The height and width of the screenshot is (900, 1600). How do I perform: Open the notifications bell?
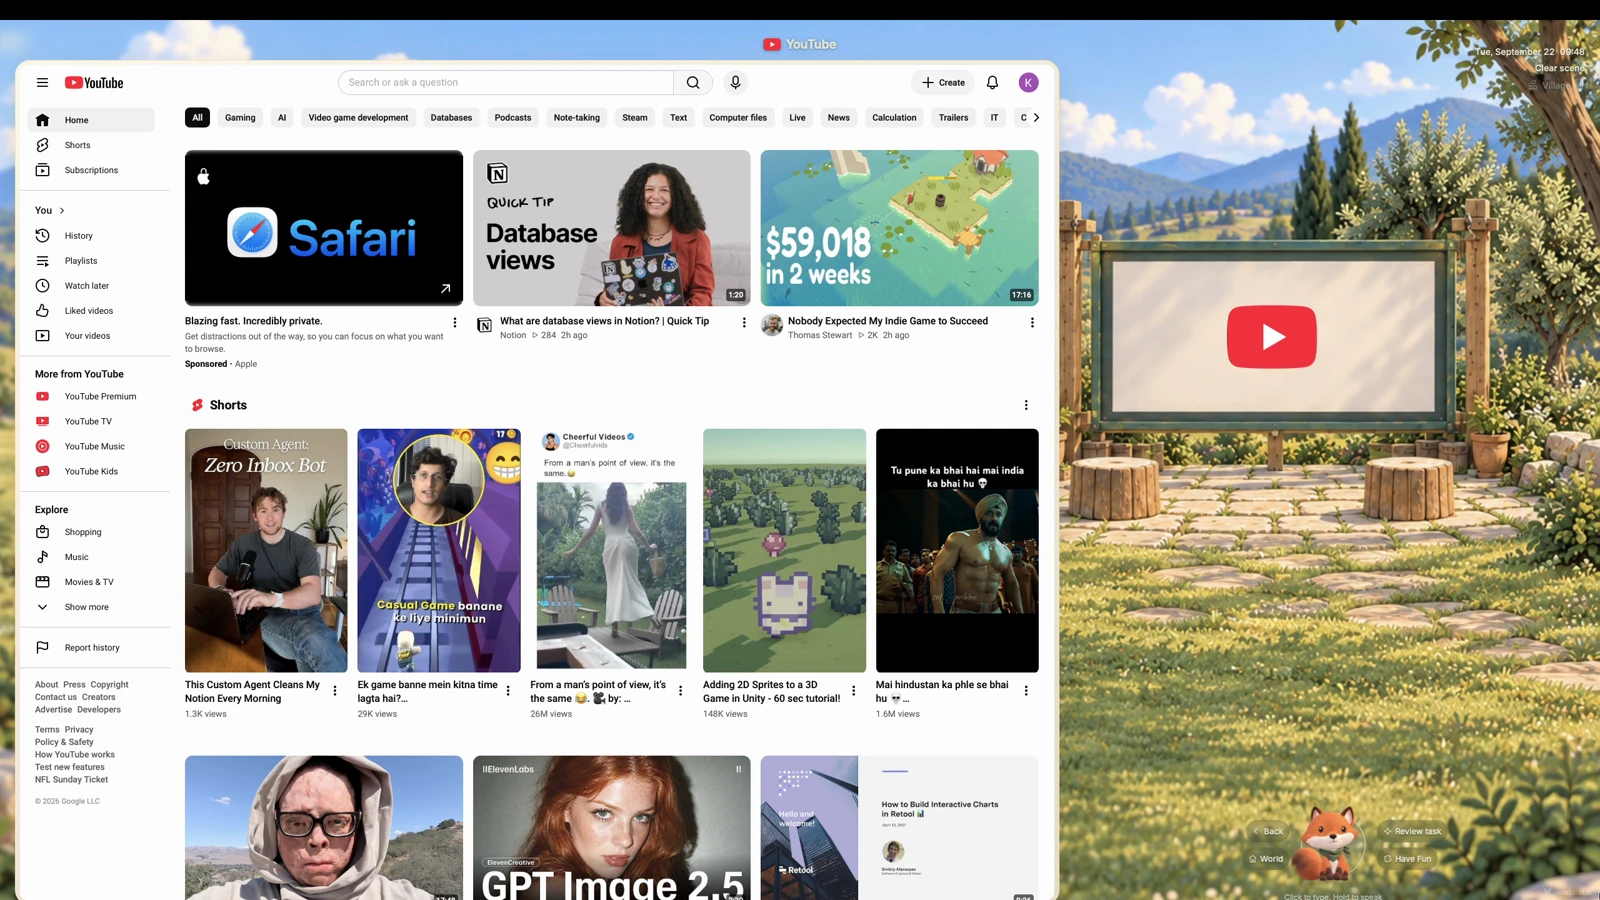click(992, 83)
